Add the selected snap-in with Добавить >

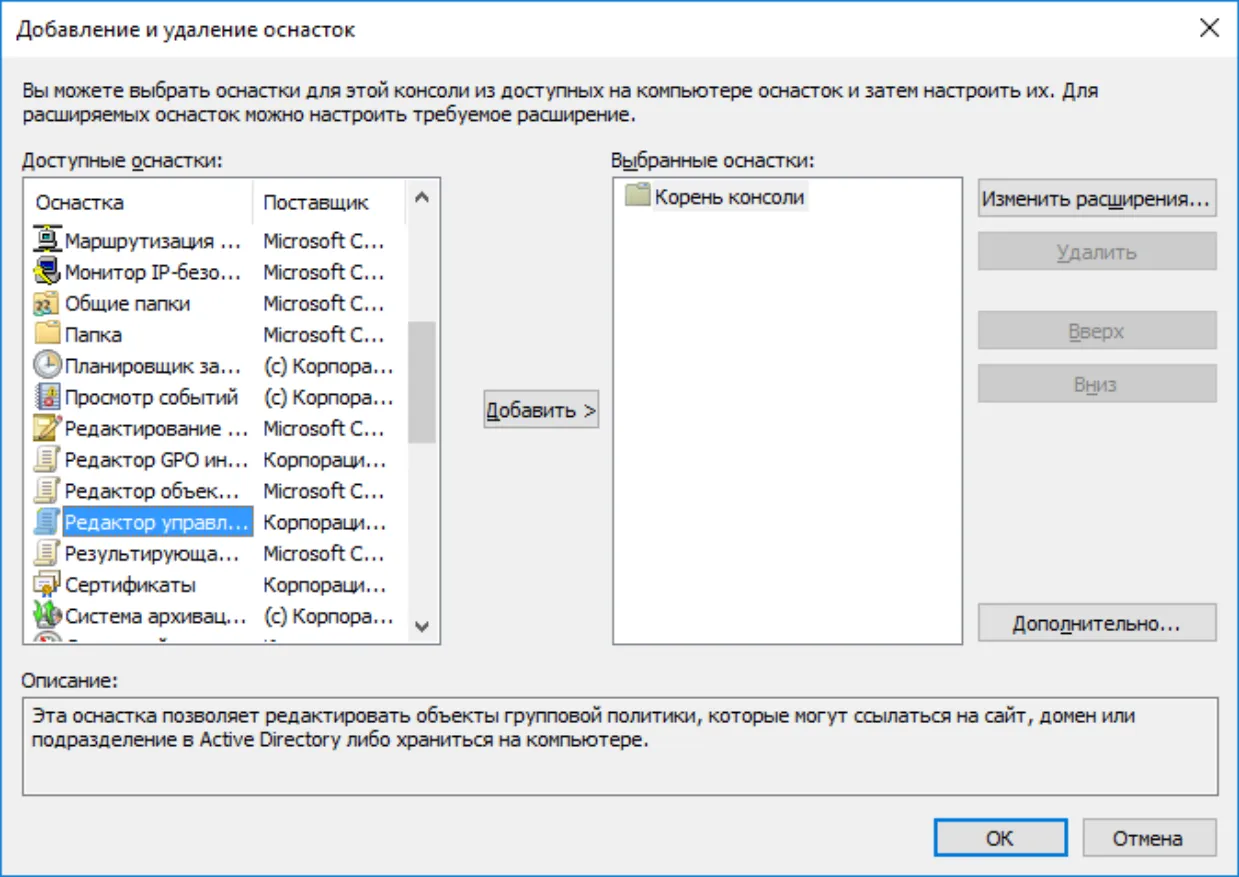coord(541,409)
